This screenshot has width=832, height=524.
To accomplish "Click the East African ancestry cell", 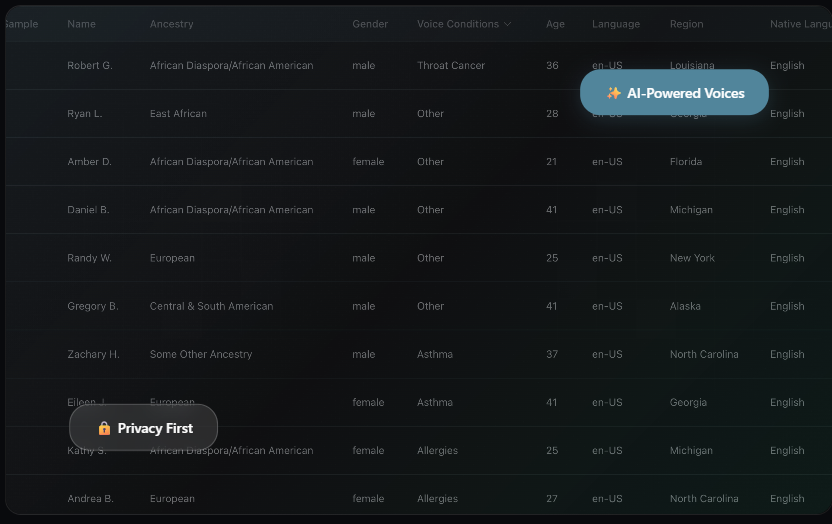I will coord(178,113).
